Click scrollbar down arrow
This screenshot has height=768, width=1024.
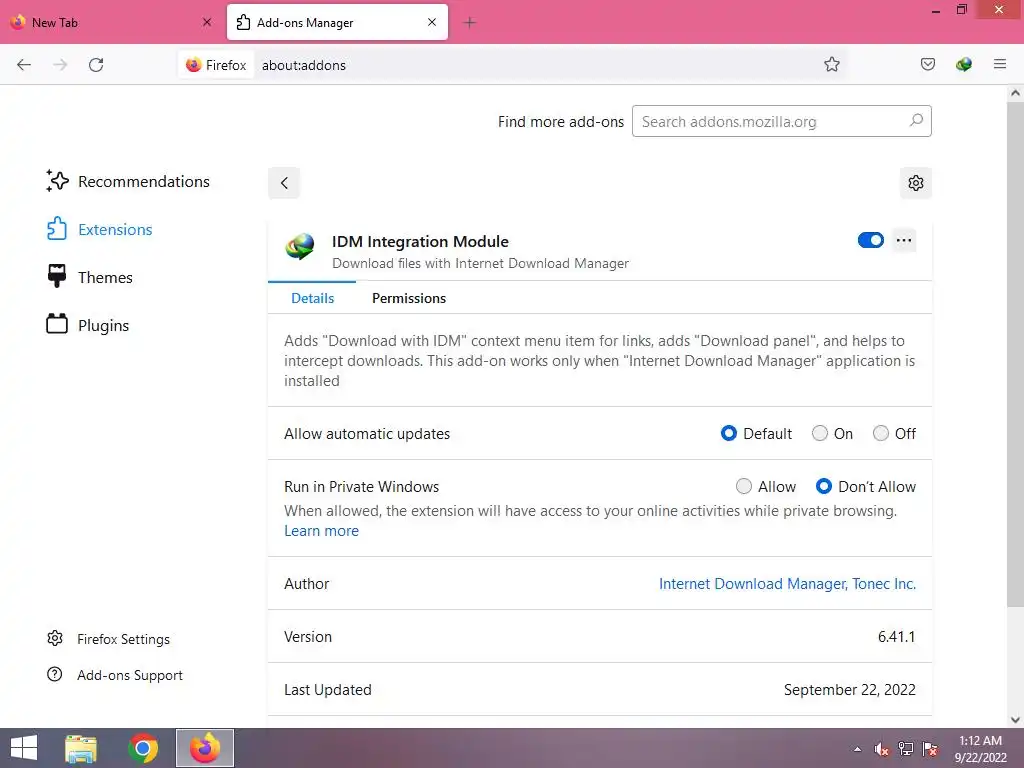[1015, 720]
